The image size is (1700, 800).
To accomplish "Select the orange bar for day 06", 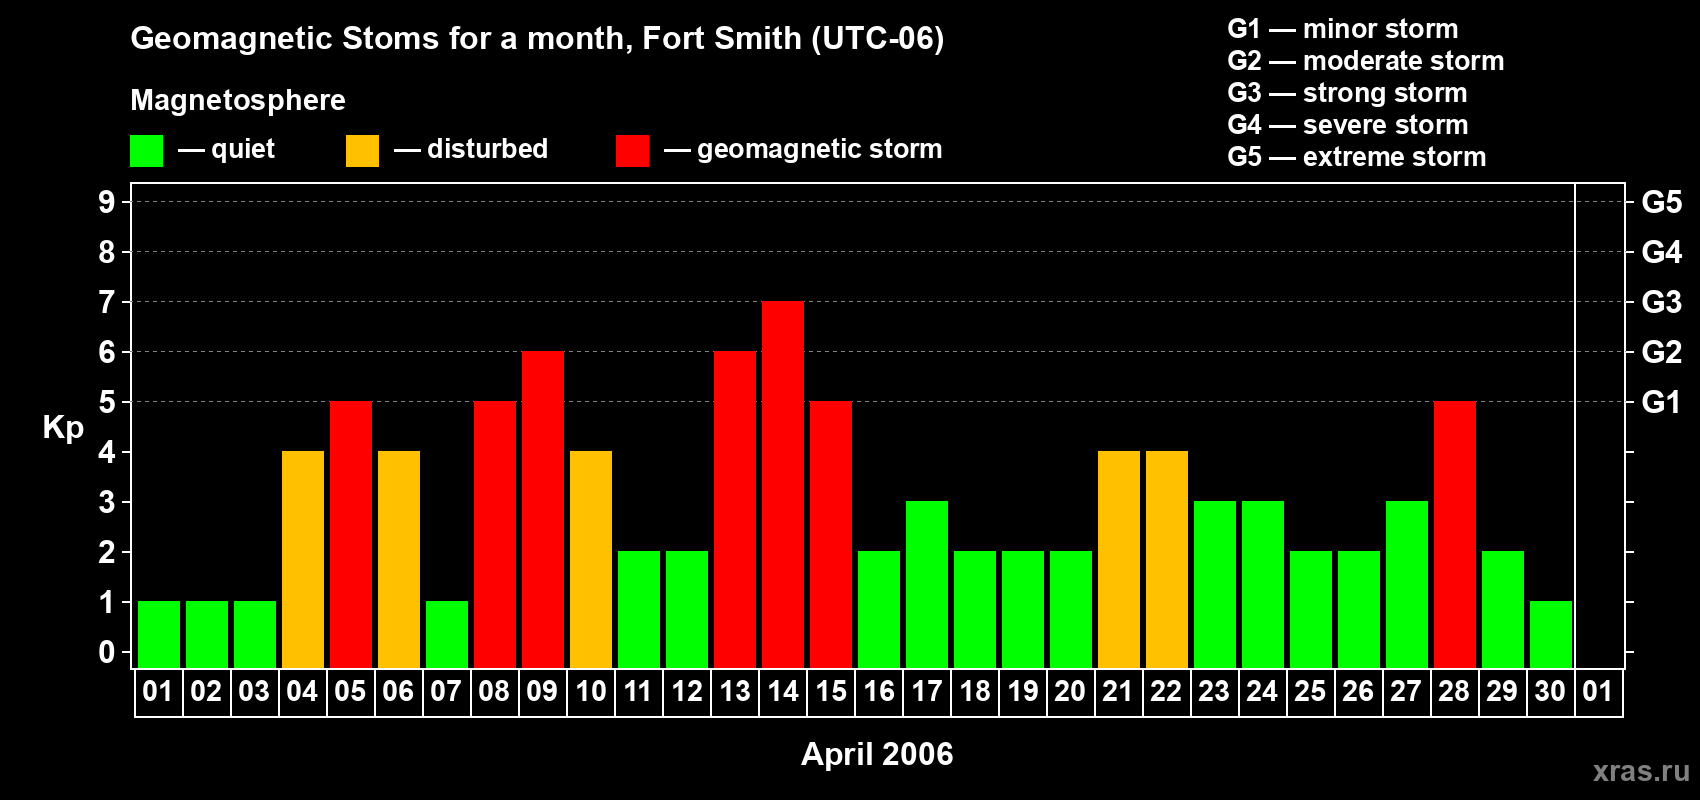I will tap(399, 560).
